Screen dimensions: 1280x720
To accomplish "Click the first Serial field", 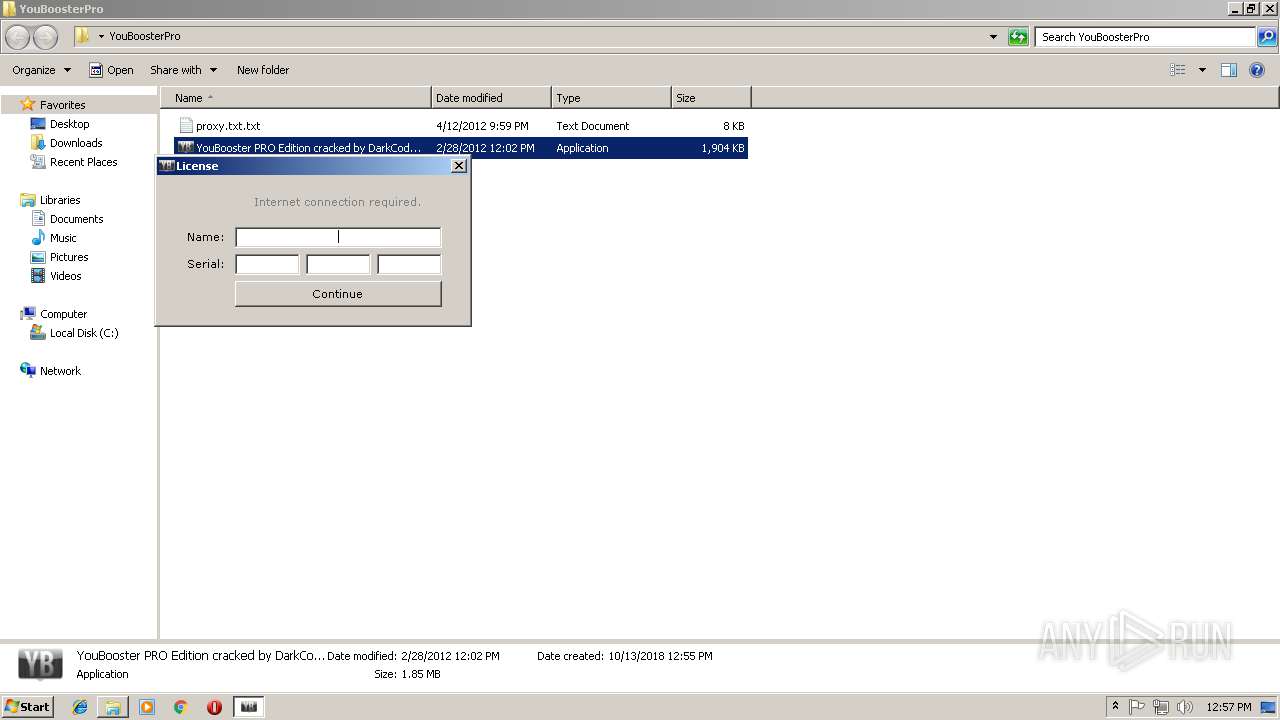I will pos(267,264).
